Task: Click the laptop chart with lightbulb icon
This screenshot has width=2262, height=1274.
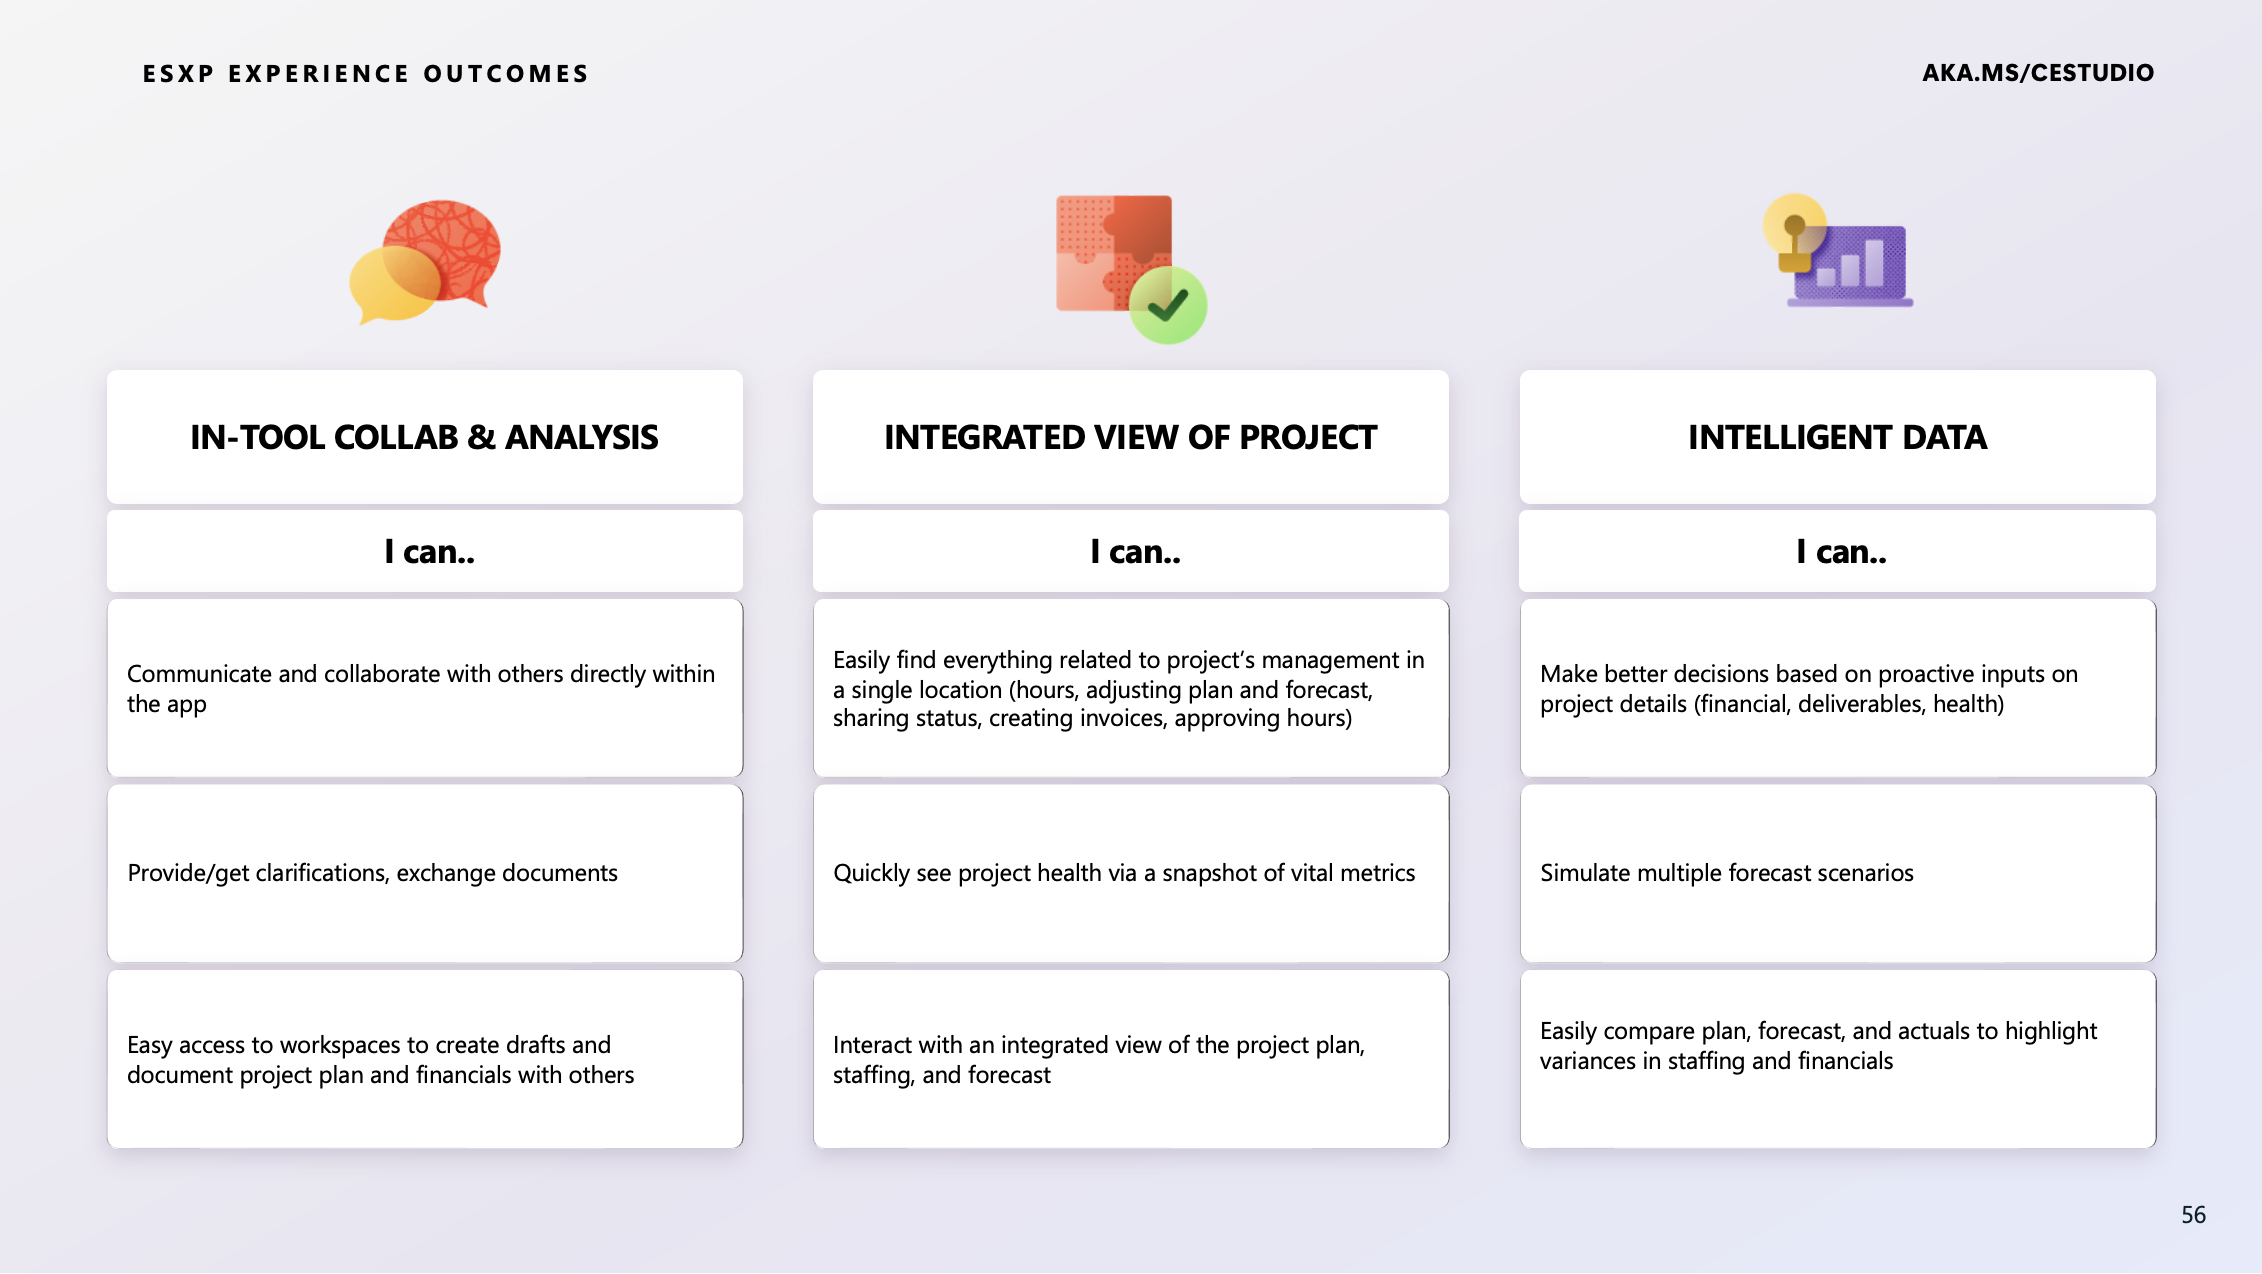Action: click(x=1837, y=250)
